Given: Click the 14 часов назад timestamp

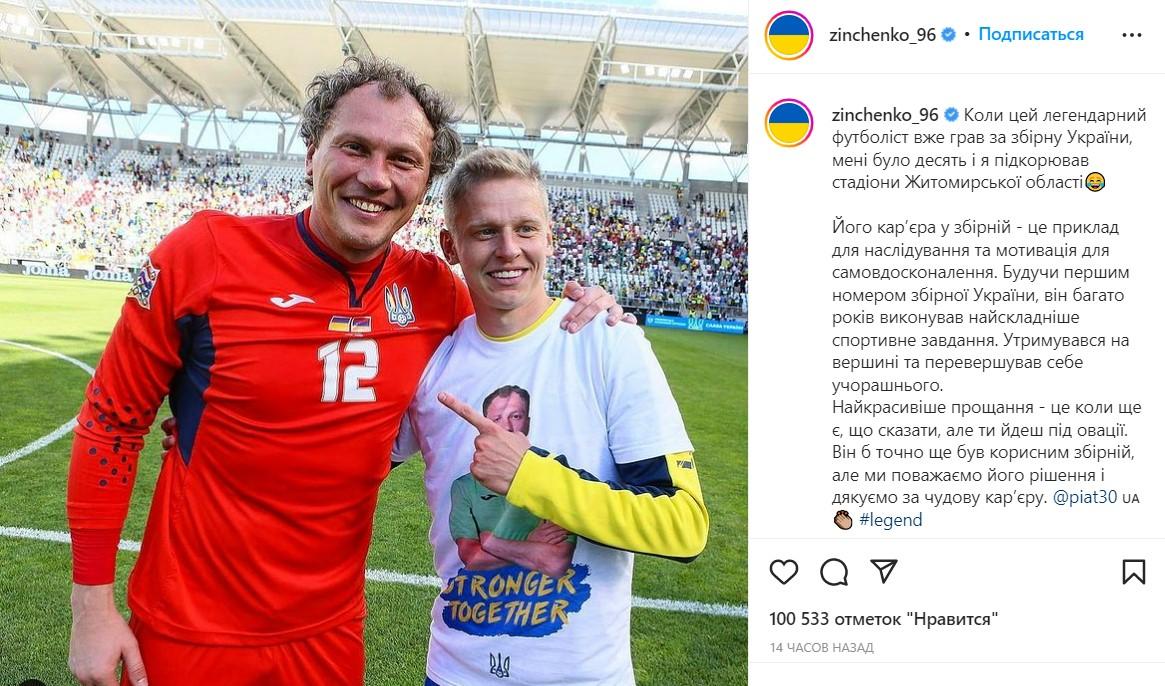Looking at the screenshot, I should pos(822,647).
